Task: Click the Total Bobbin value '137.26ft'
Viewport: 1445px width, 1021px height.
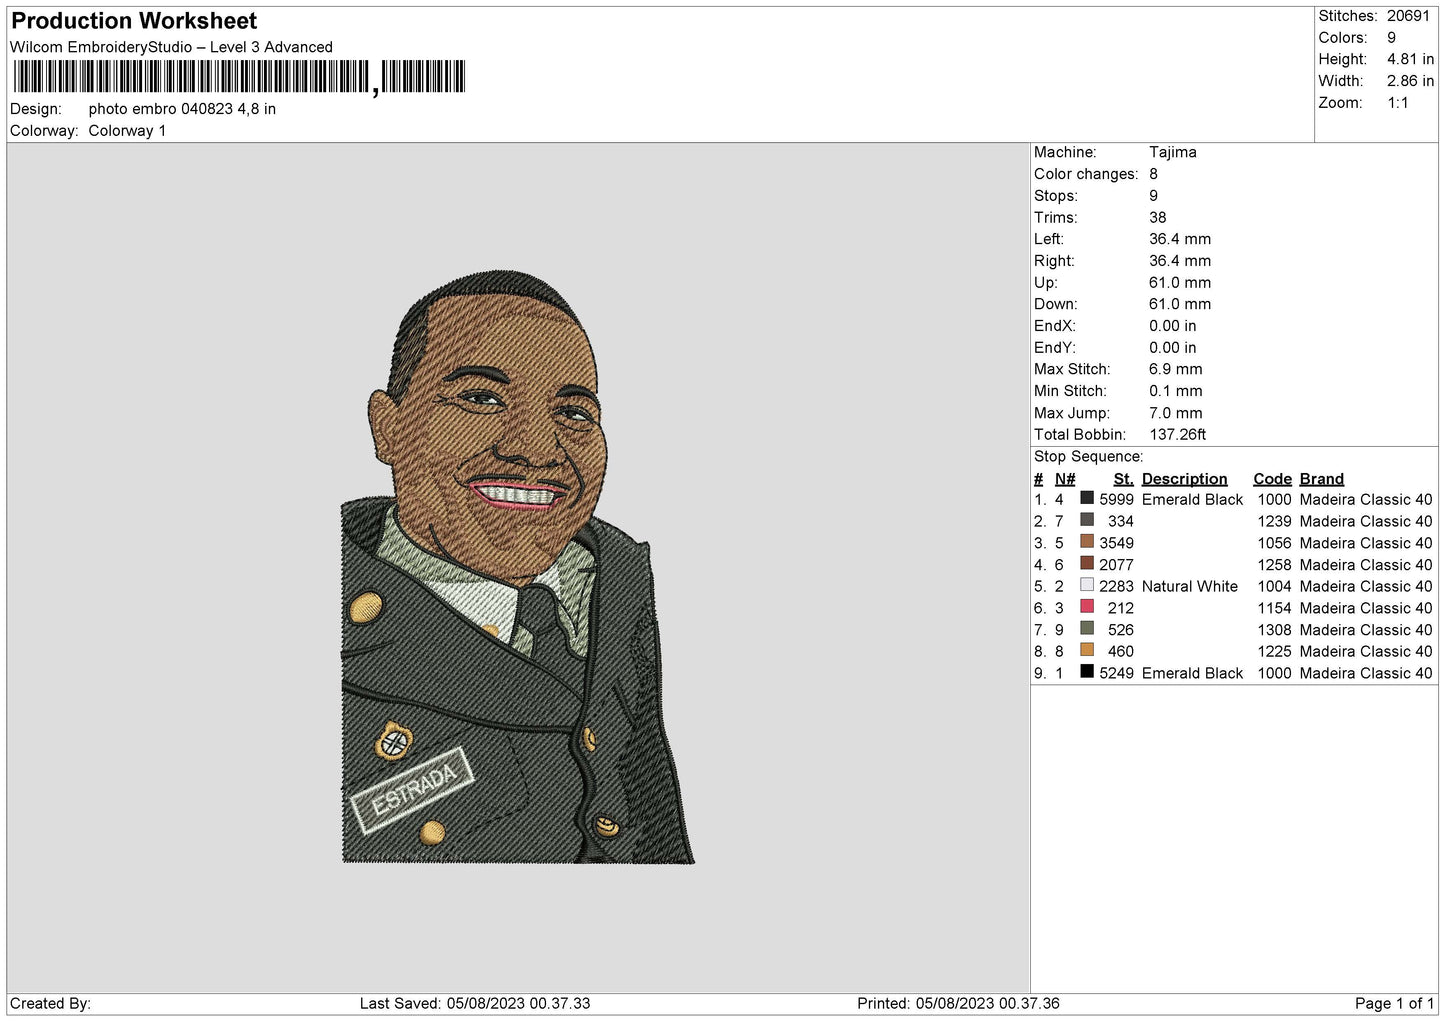Action: coord(1177,434)
